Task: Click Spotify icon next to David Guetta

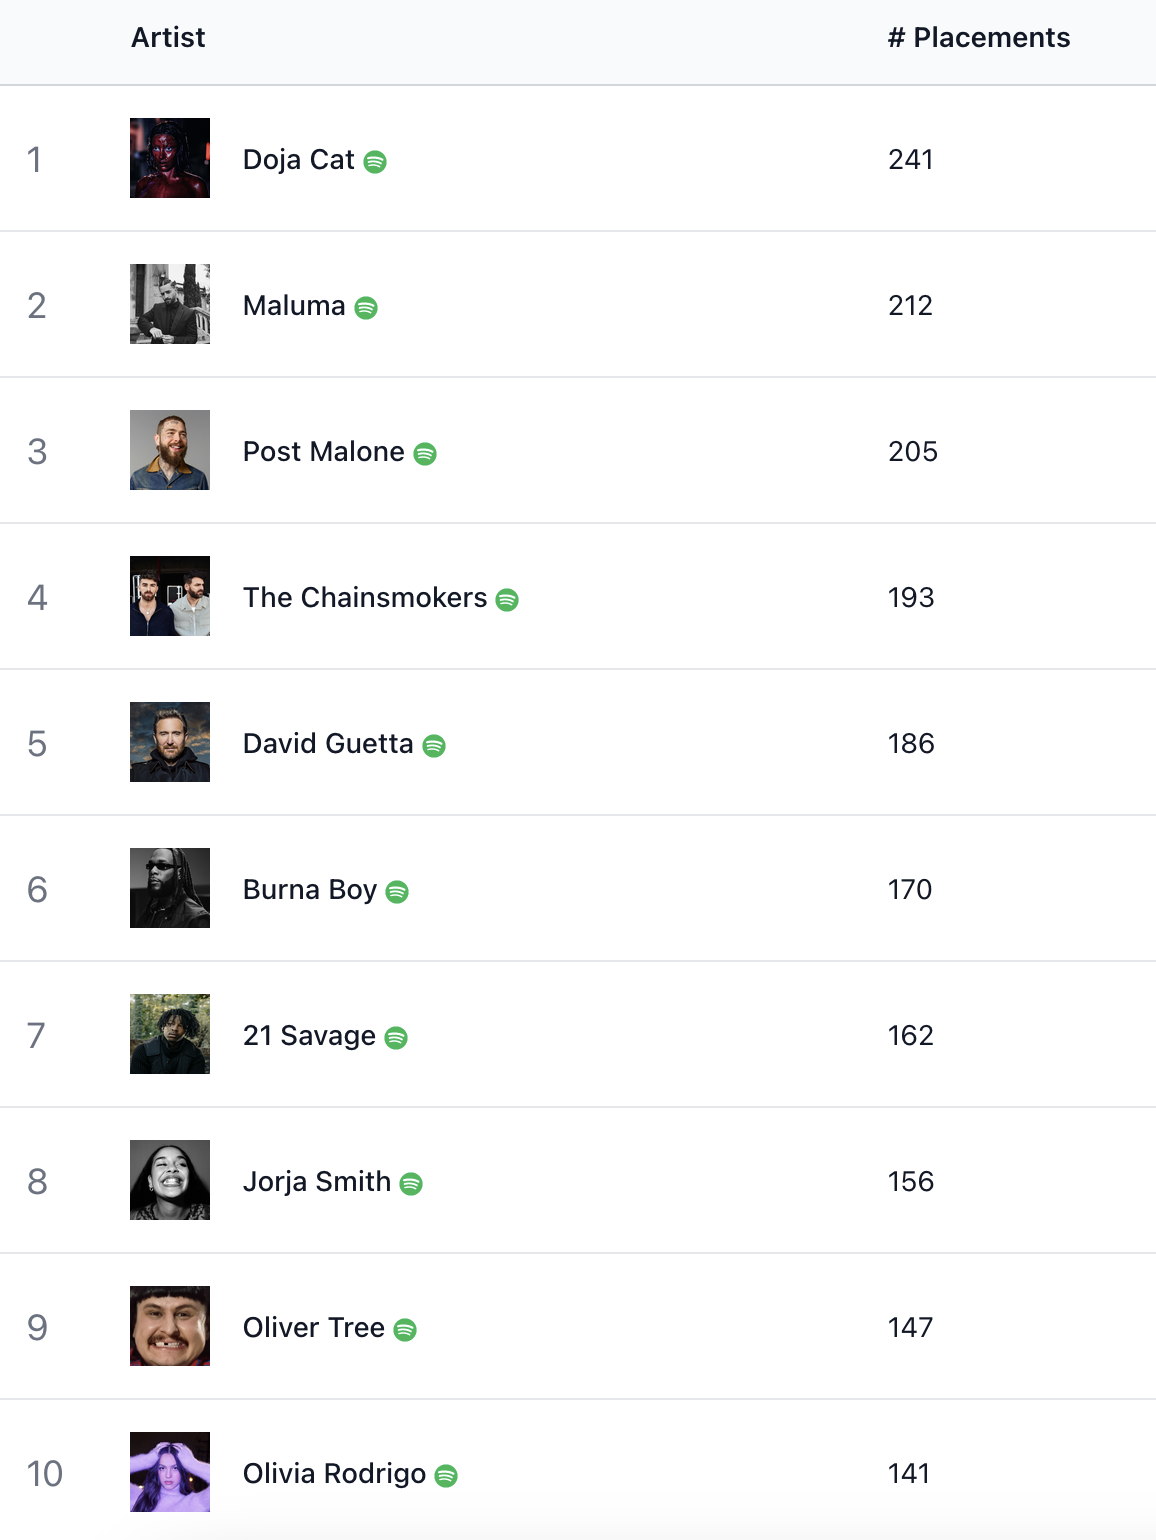Action: pyautogui.click(x=434, y=745)
